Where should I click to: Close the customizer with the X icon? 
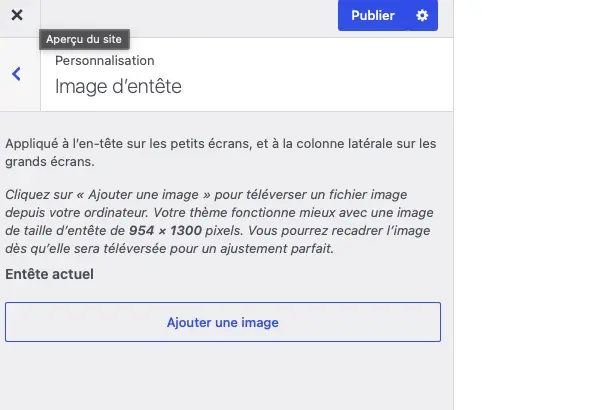tap(17, 15)
